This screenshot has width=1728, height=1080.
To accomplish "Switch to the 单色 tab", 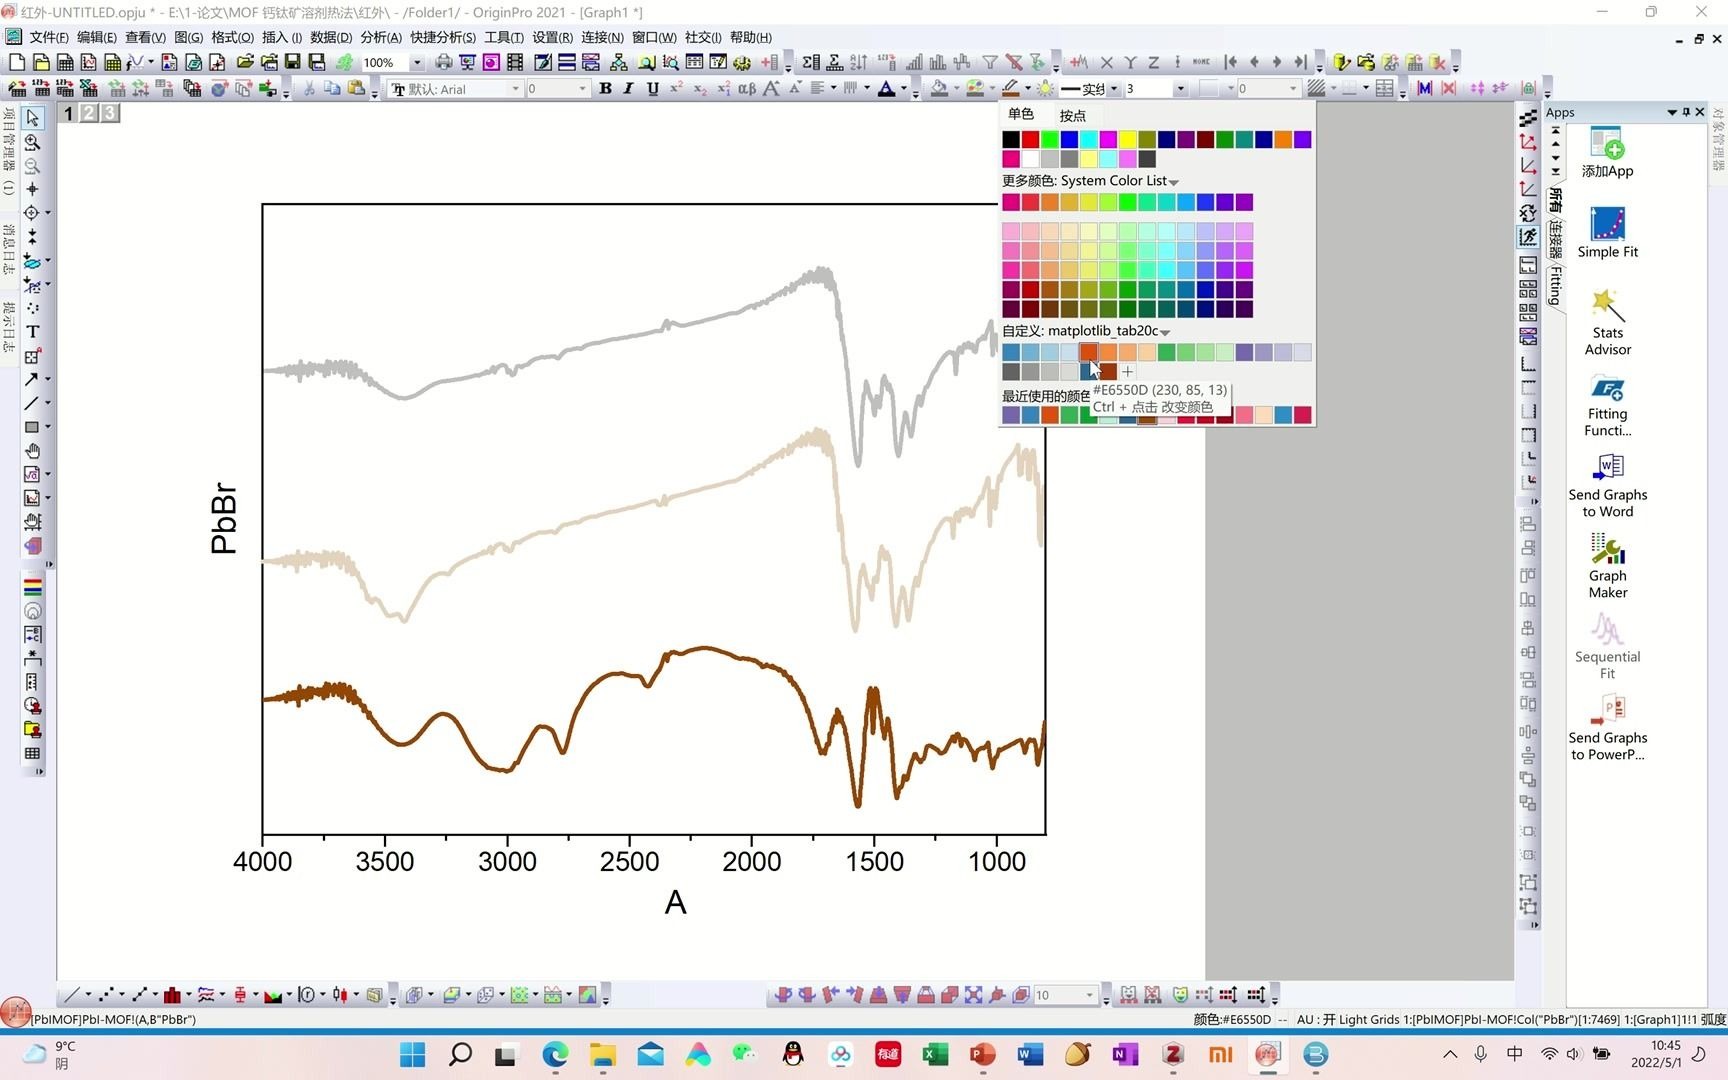I will (x=1021, y=114).
